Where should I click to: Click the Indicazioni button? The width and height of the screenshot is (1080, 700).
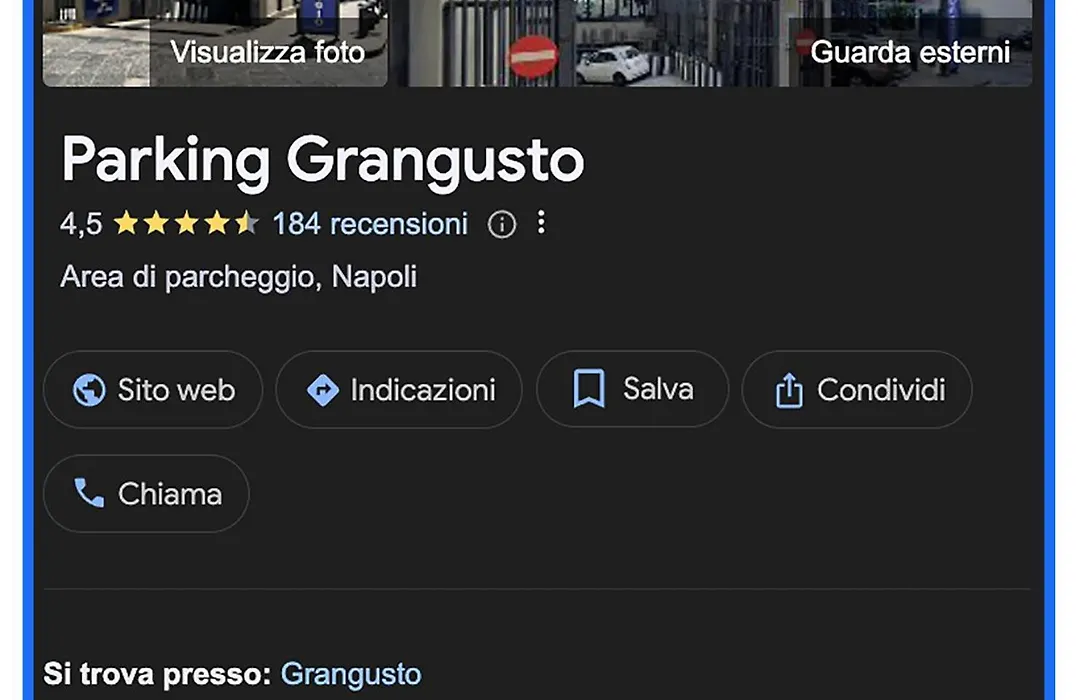click(399, 390)
